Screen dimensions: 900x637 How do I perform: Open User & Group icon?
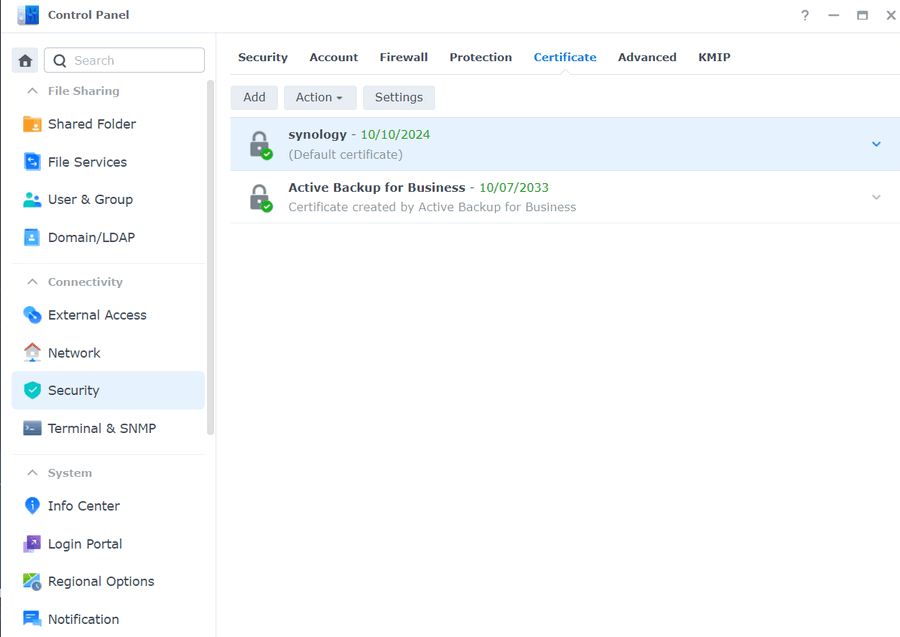[x=32, y=199]
